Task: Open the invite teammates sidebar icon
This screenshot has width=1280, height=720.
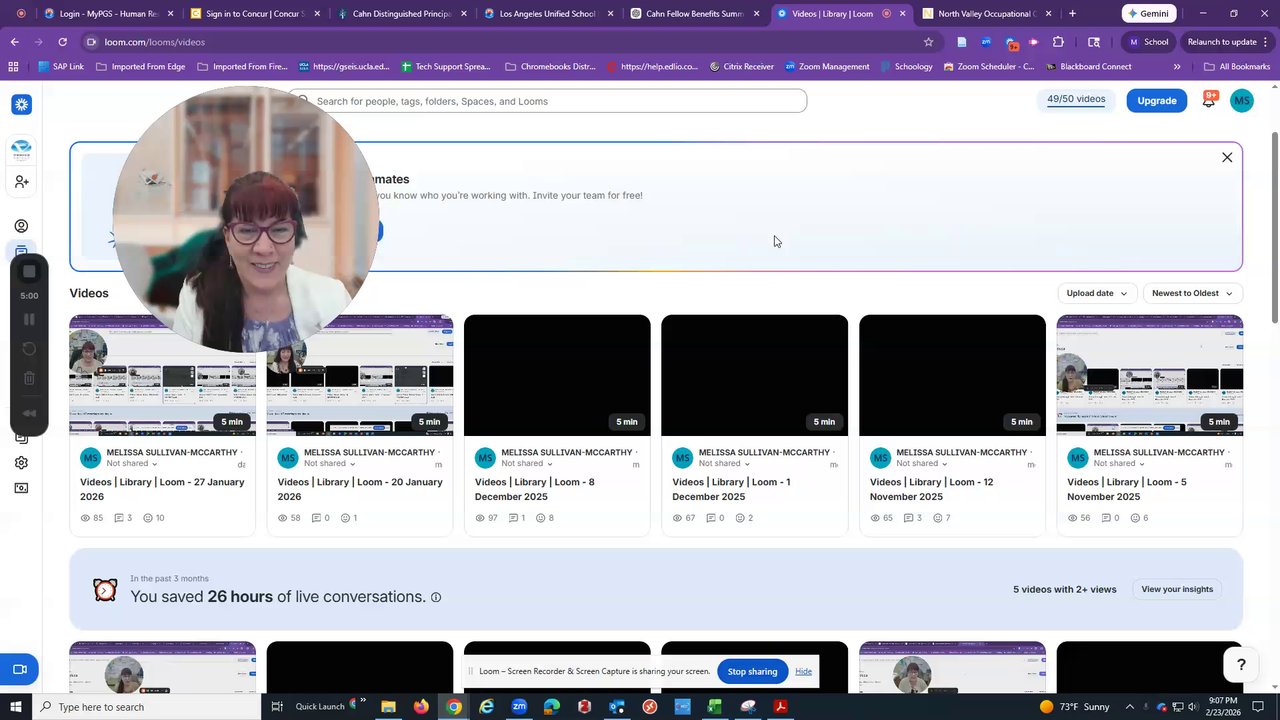Action: pos(21,181)
